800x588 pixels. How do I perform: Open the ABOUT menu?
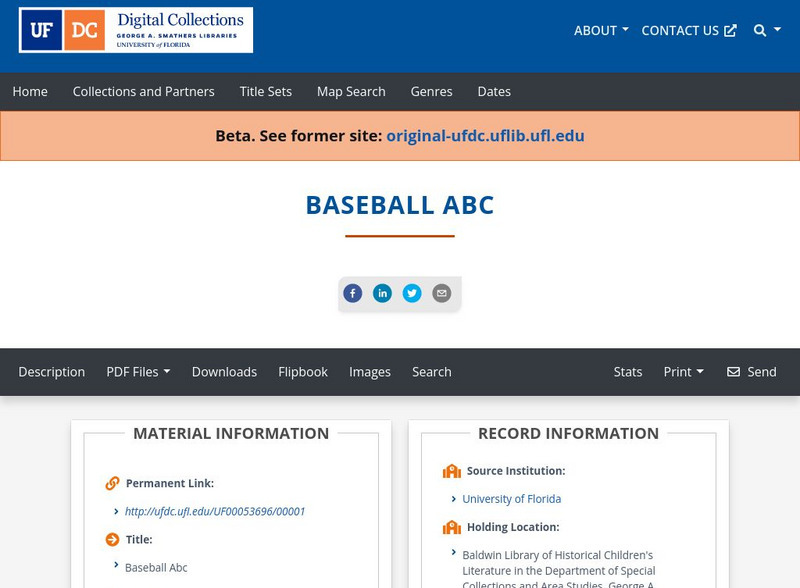pyautogui.click(x=600, y=30)
